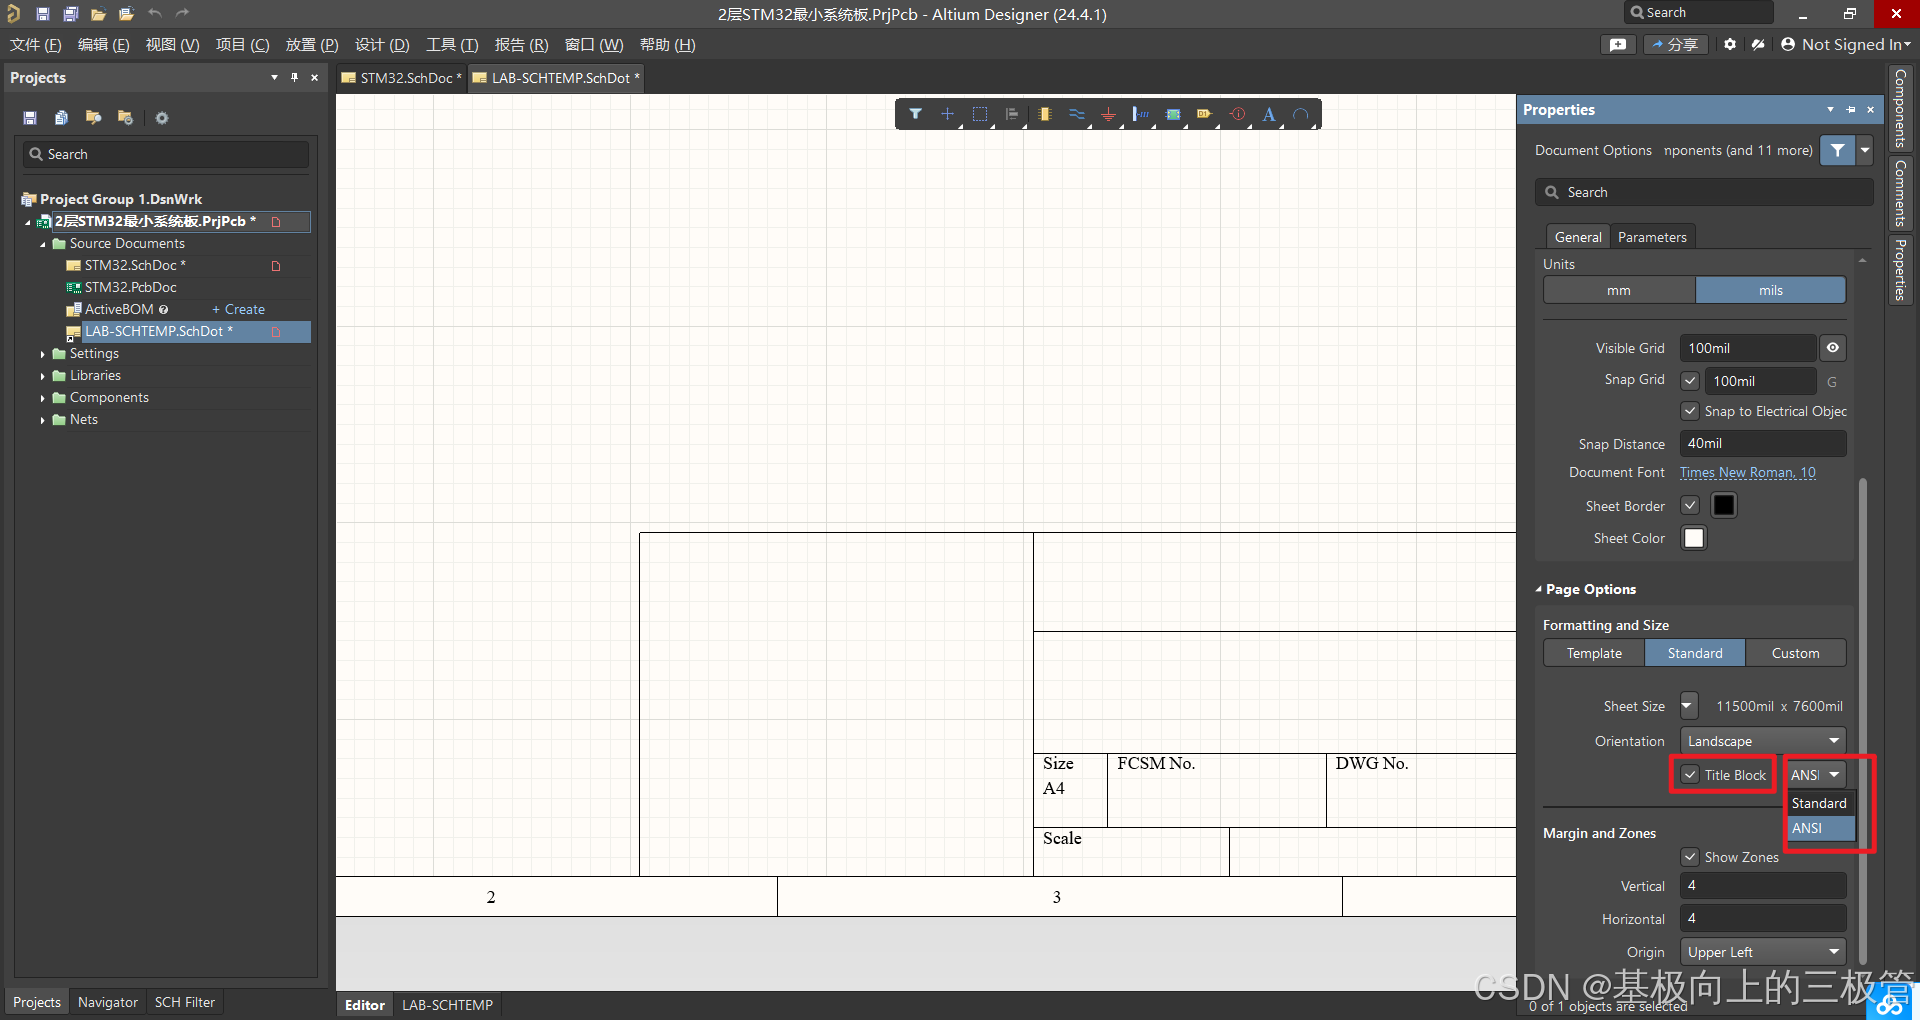This screenshot has width=1920, height=1020.
Task: Toggle the Sheet Border checkbox
Action: click(1690, 506)
